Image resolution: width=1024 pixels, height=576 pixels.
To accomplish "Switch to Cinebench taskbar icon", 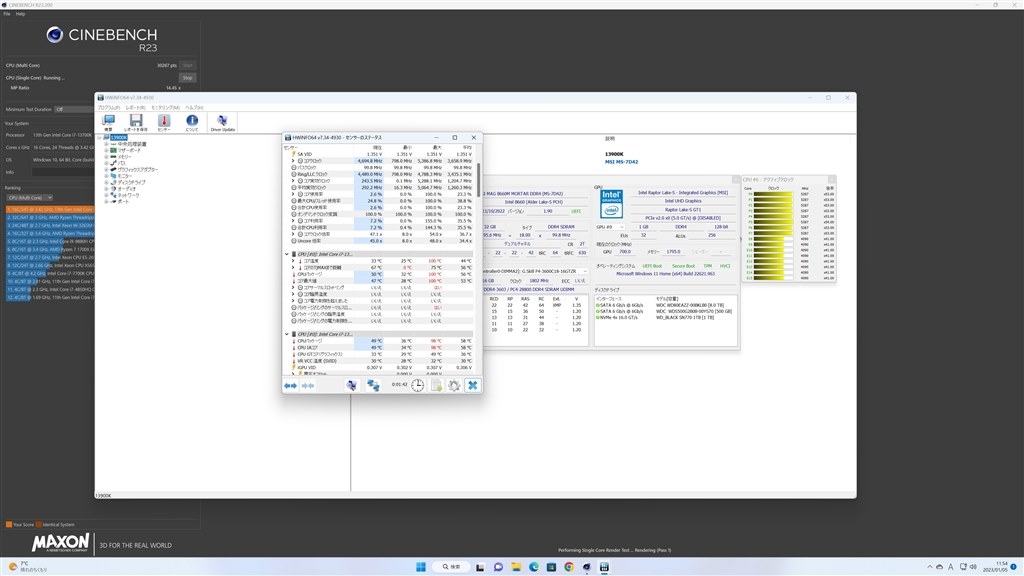I will click(x=586, y=566).
